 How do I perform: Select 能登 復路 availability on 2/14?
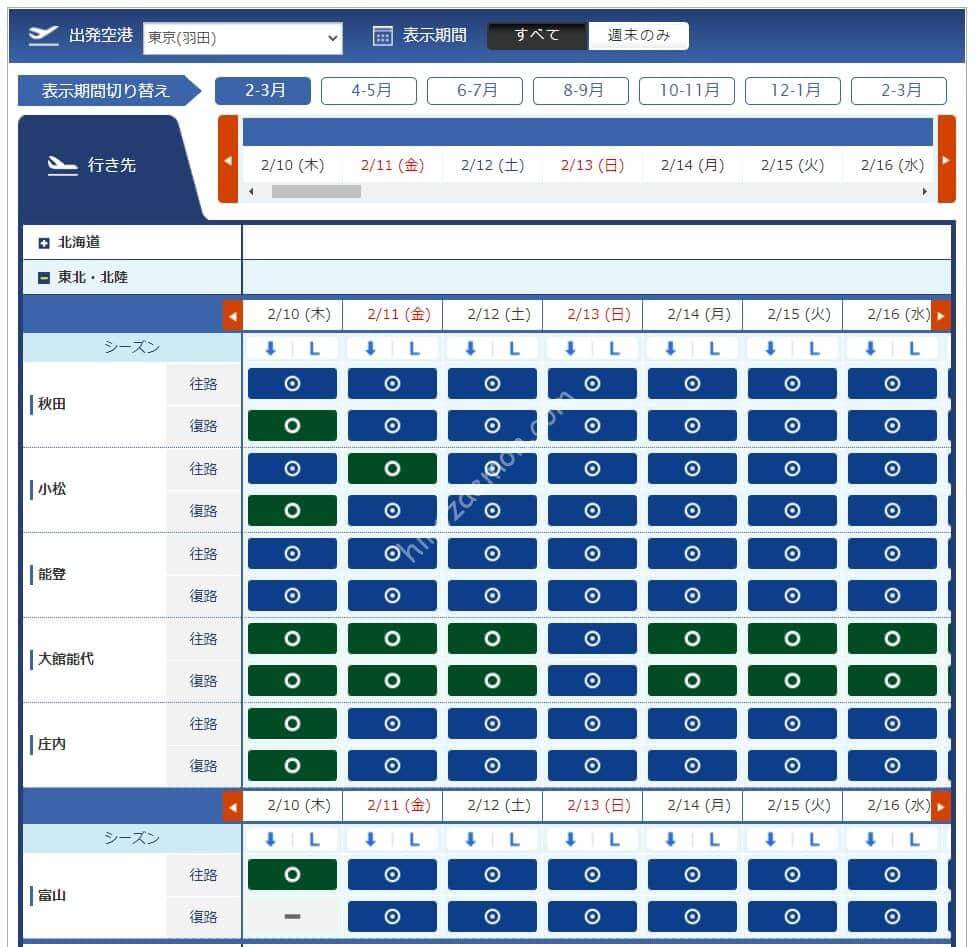(x=692, y=596)
